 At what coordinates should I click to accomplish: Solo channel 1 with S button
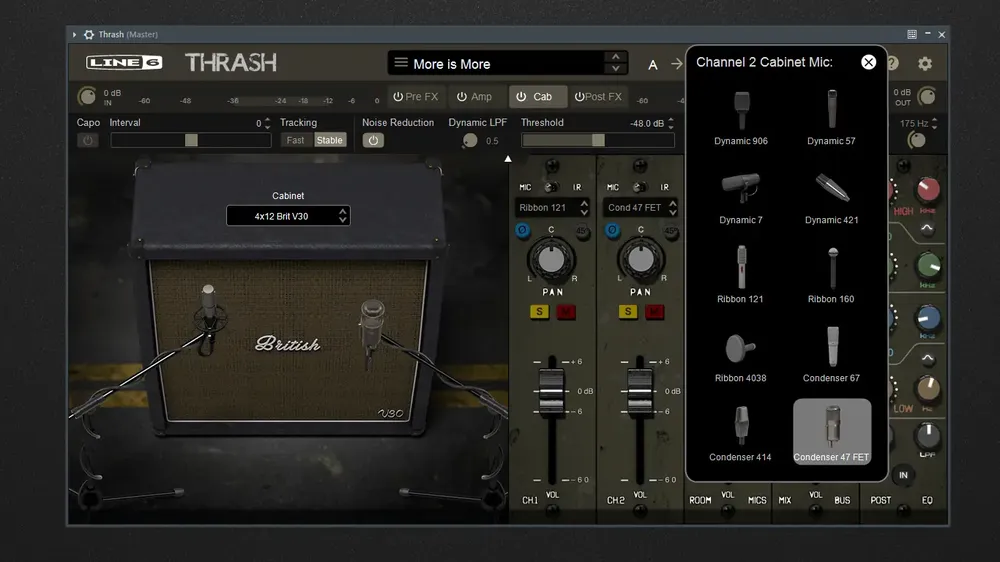(539, 311)
